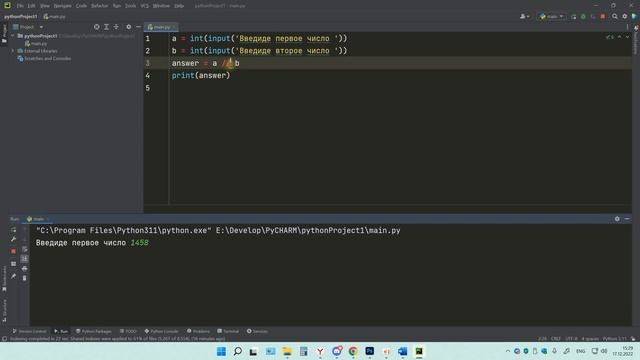Open the Services tool tab
This screenshot has height=360, width=640.
point(257,331)
